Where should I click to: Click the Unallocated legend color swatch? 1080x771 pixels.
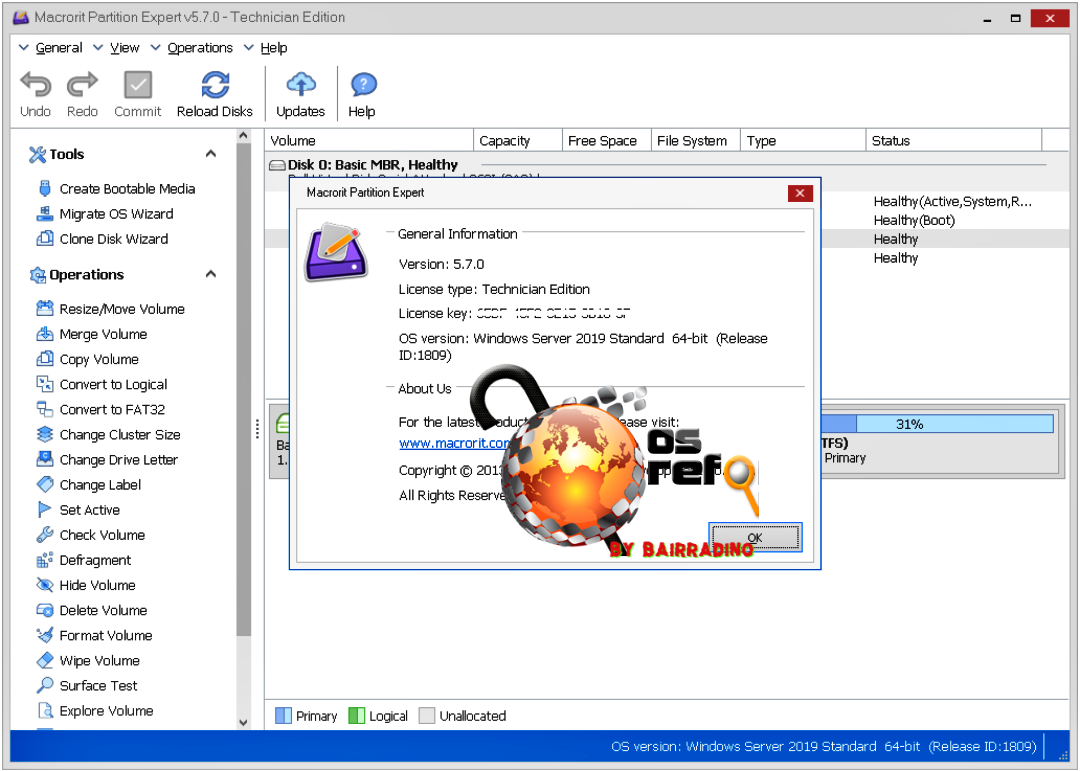(x=427, y=716)
